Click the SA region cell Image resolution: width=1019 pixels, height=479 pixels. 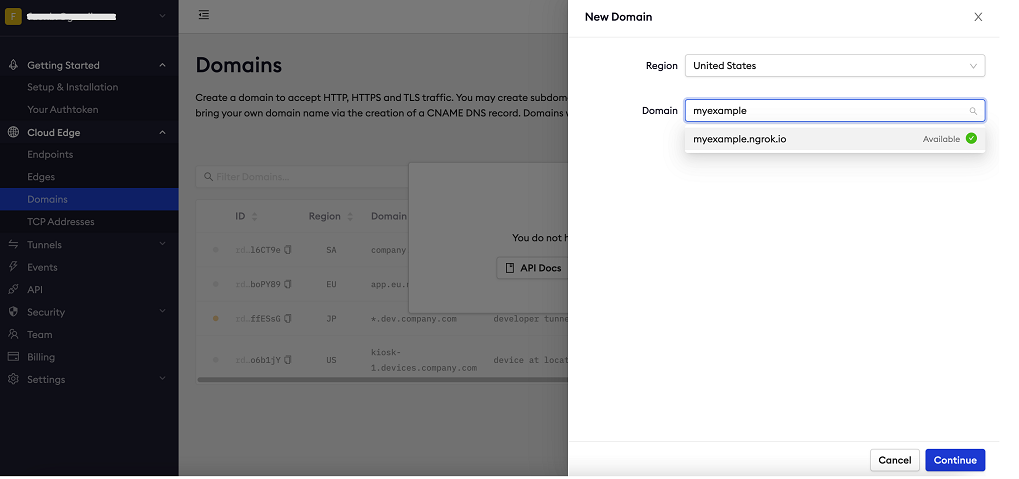tap(331, 250)
